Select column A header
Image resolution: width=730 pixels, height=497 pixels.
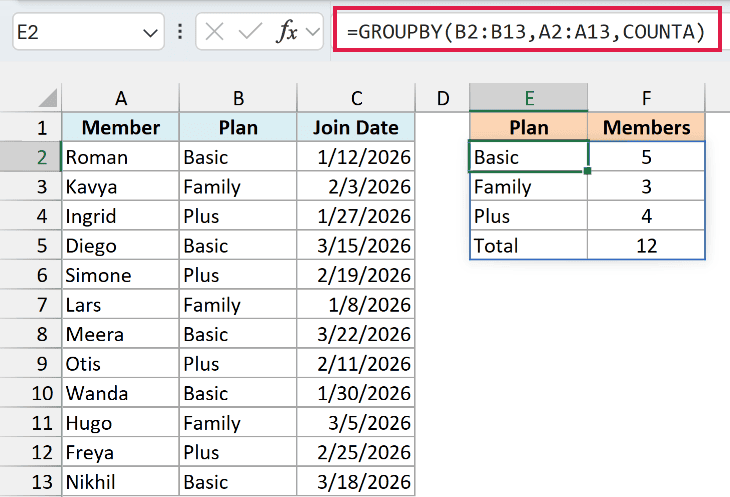[121, 98]
